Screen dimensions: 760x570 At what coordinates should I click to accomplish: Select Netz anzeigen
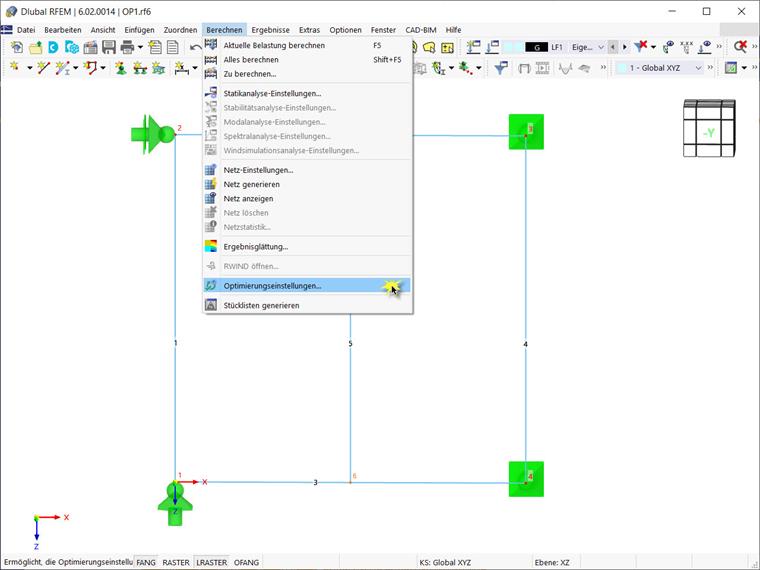click(307, 198)
